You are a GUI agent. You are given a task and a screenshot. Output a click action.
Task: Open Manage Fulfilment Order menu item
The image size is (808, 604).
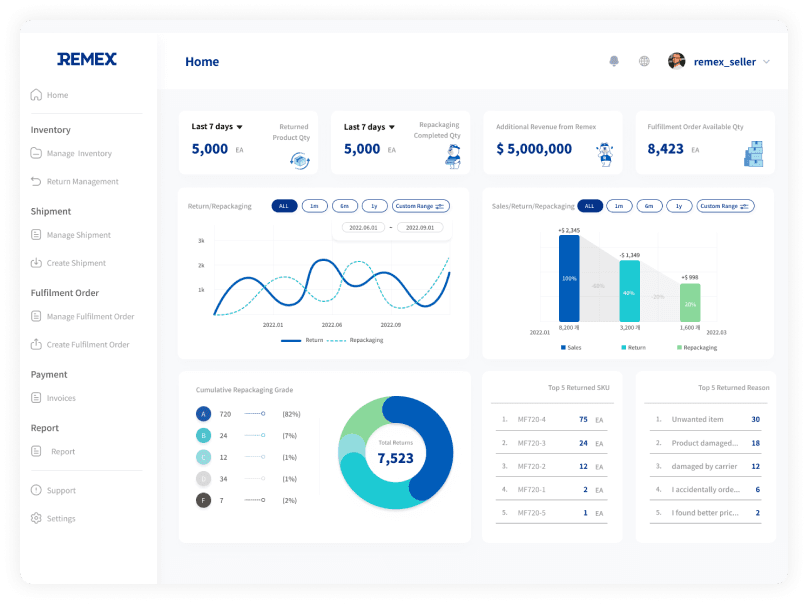point(90,316)
